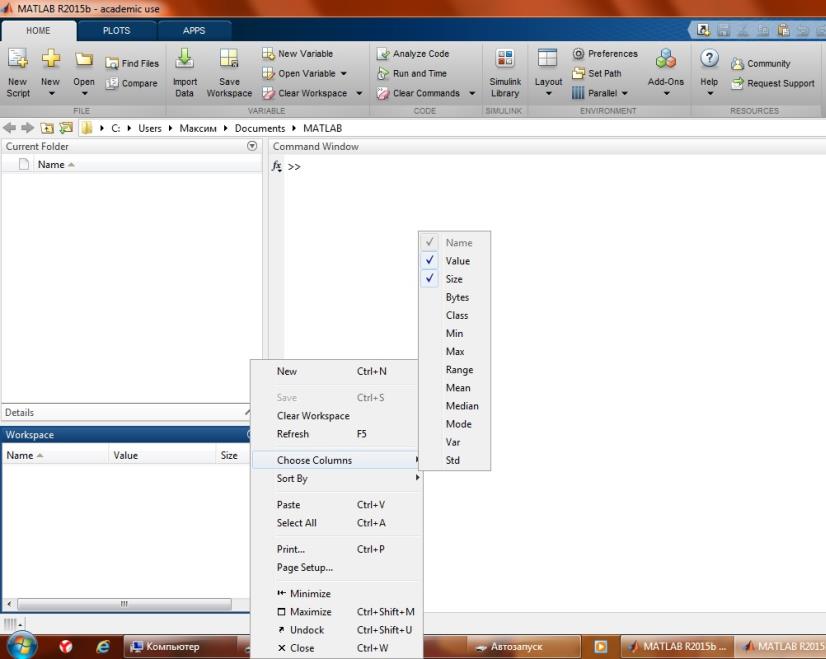The width and height of the screenshot is (826, 659).
Task: Click the Compare files icon
Action: coord(112,83)
